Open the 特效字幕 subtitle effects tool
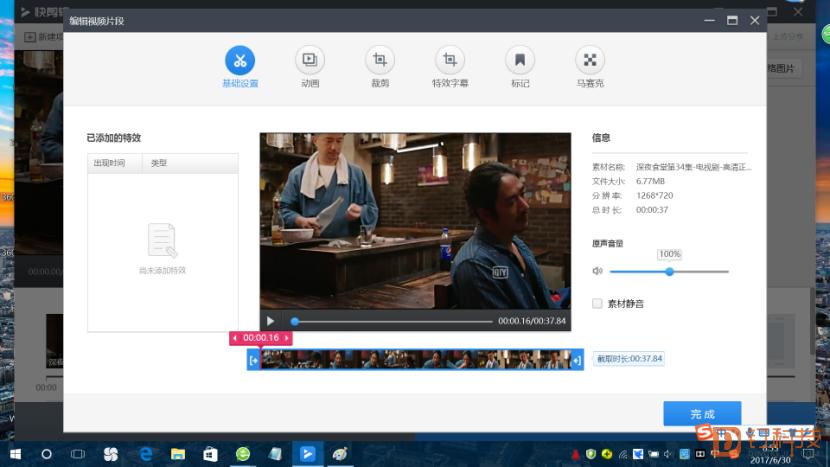830x467 pixels. pyautogui.click(x=450, y=60)
